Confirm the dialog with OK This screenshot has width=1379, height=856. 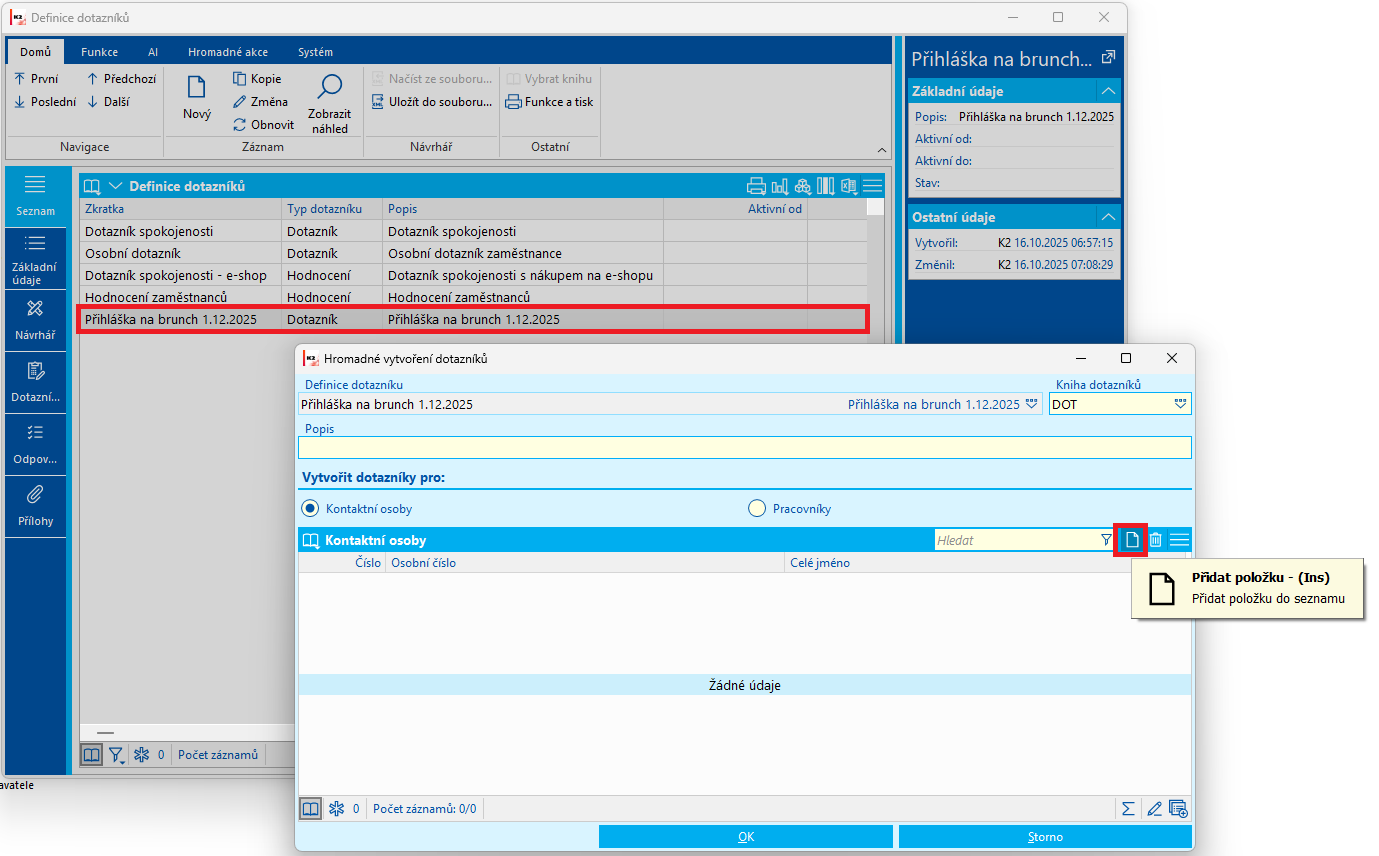point(746,837)
